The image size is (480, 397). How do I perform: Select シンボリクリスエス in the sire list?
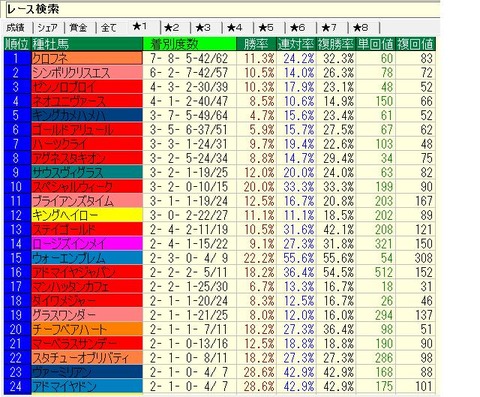(87, 72)
